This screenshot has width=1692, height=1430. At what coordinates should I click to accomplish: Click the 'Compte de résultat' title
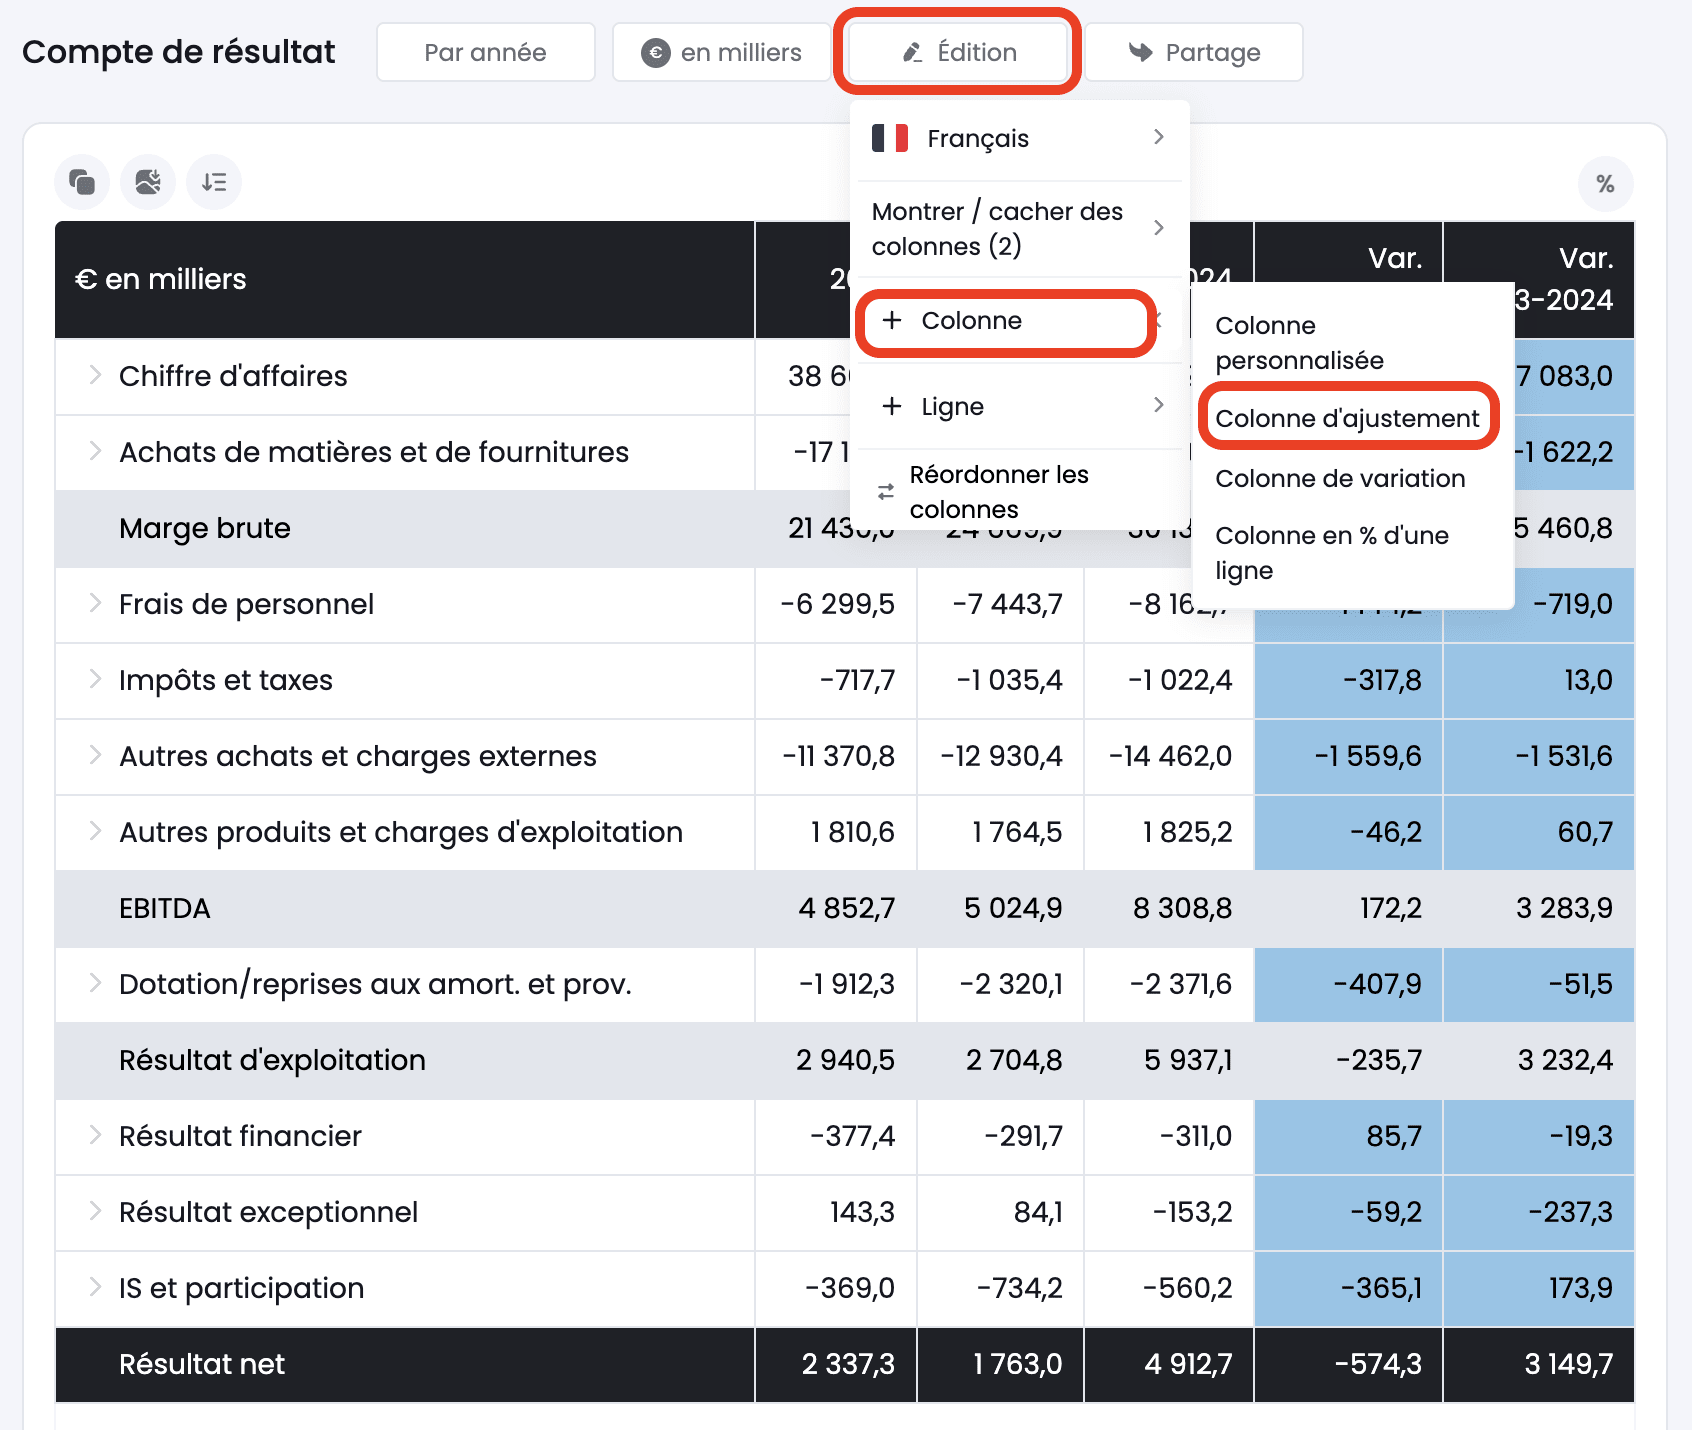(179, 52)
